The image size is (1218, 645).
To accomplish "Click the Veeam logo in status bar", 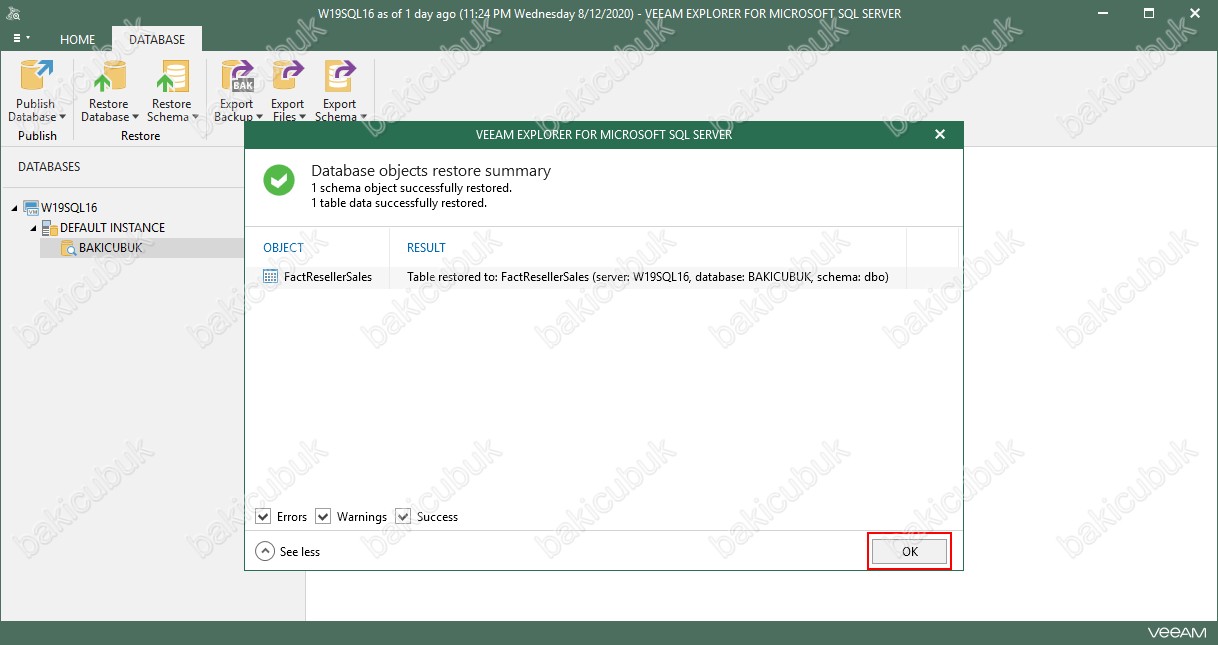I will 1178,633.
